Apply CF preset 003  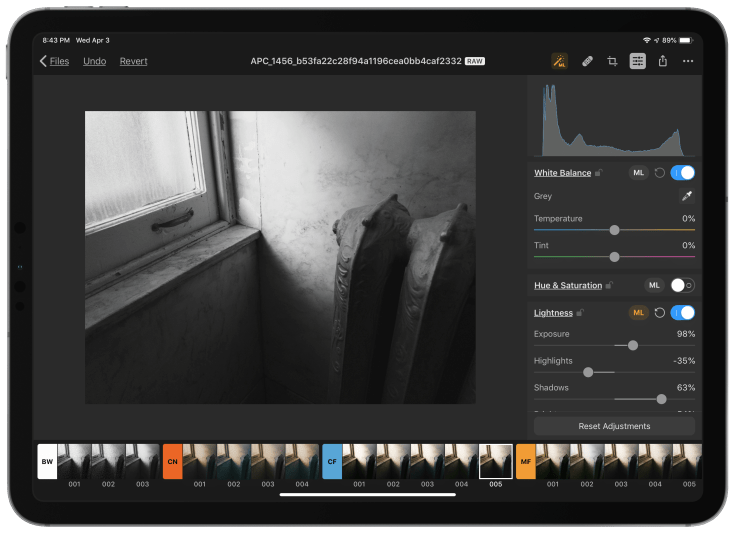point(428,461)
